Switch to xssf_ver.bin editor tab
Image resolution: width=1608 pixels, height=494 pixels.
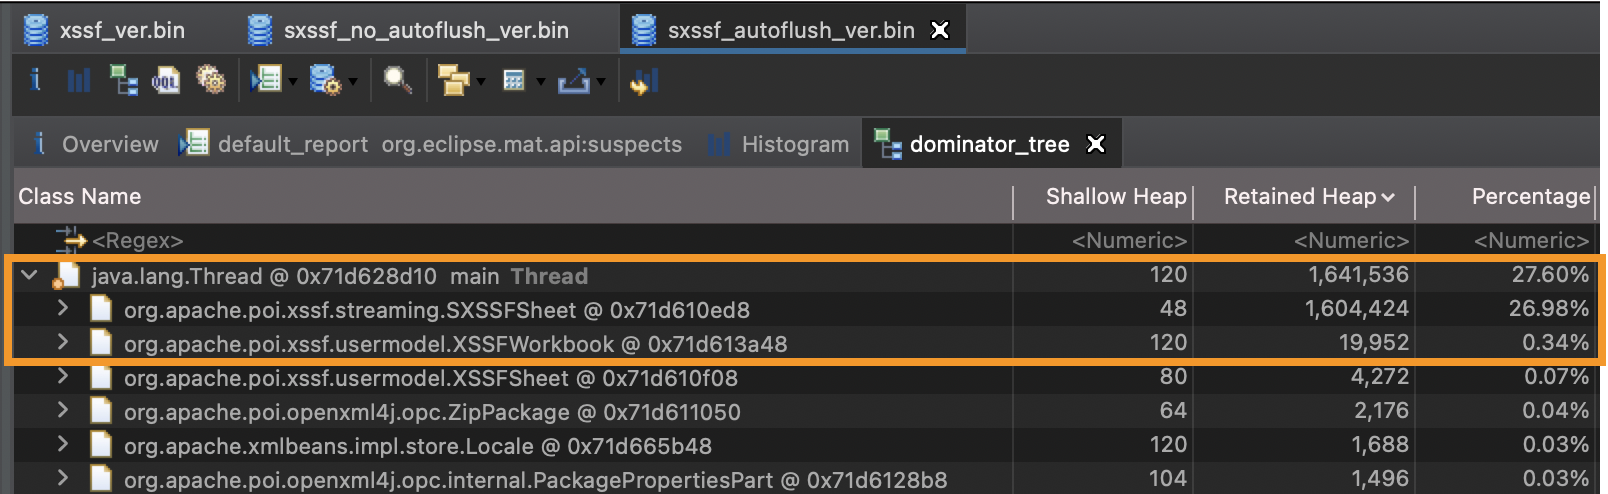[105, 30]
